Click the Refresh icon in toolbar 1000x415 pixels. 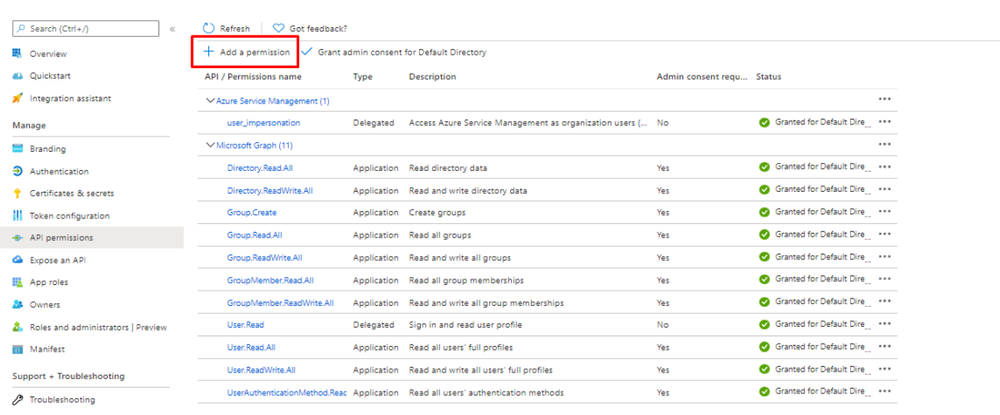208,29
